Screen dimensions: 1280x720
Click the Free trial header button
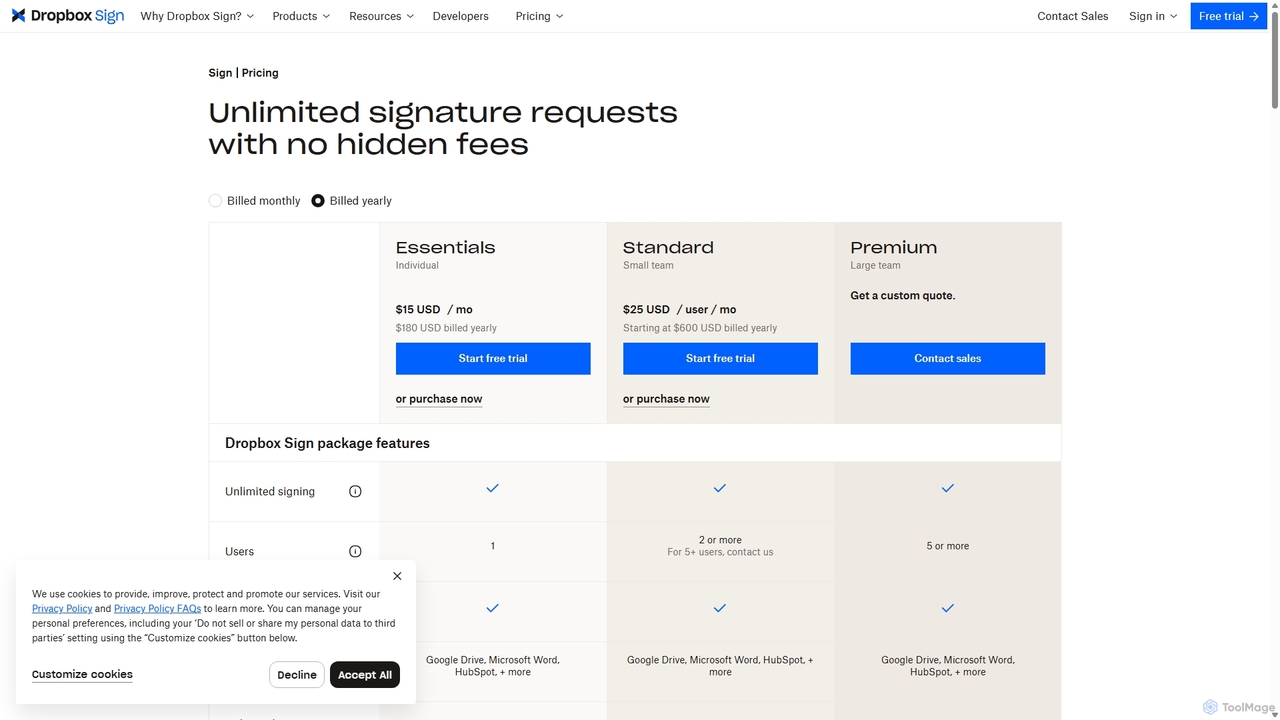tap(1229, 16)
